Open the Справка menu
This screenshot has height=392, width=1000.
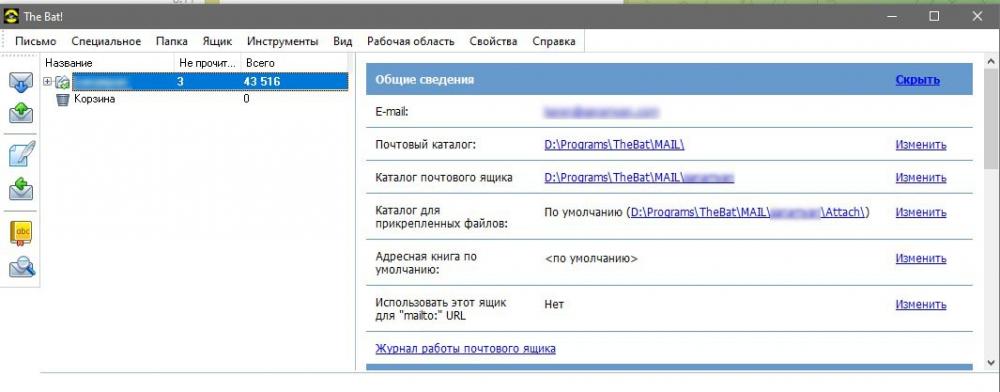pyautogui.click(x=554, y=41)
